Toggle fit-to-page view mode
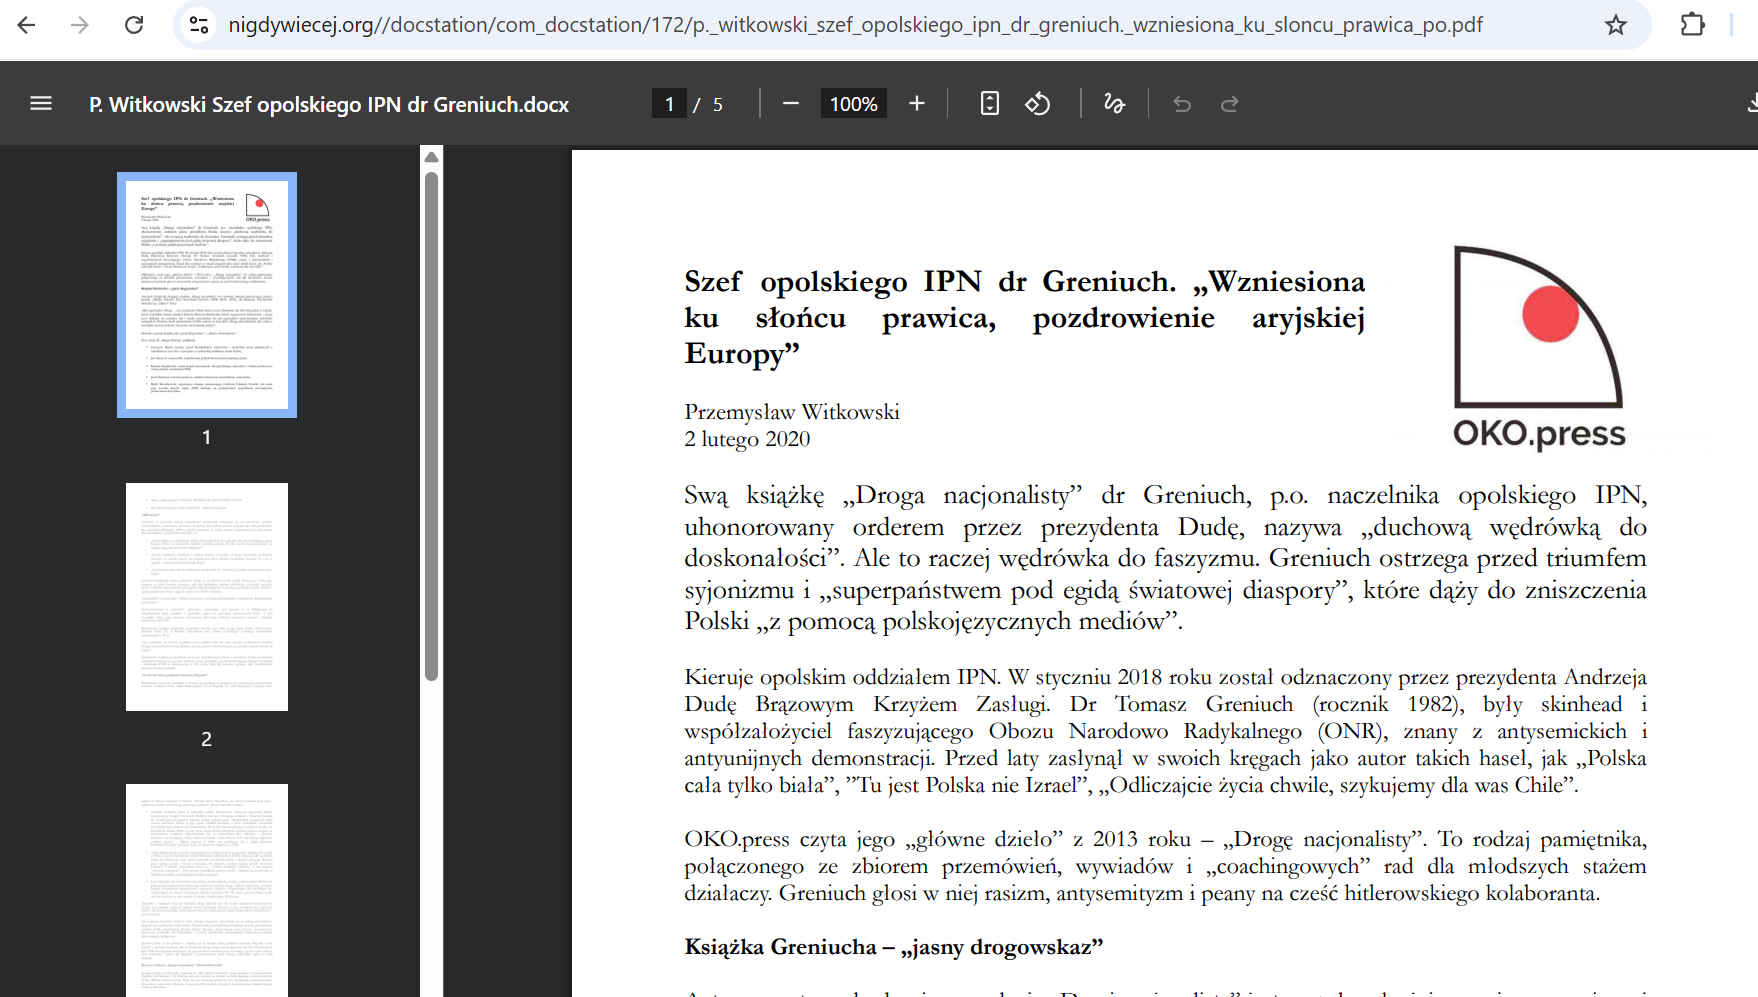This screenshot has width=1758, height=997. click(x=989, y=103)
